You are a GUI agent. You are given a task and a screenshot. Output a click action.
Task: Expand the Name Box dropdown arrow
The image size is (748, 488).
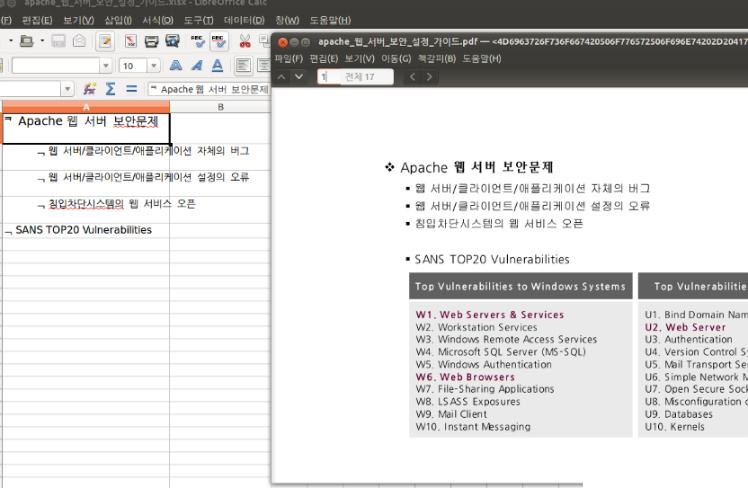(67, 89)
